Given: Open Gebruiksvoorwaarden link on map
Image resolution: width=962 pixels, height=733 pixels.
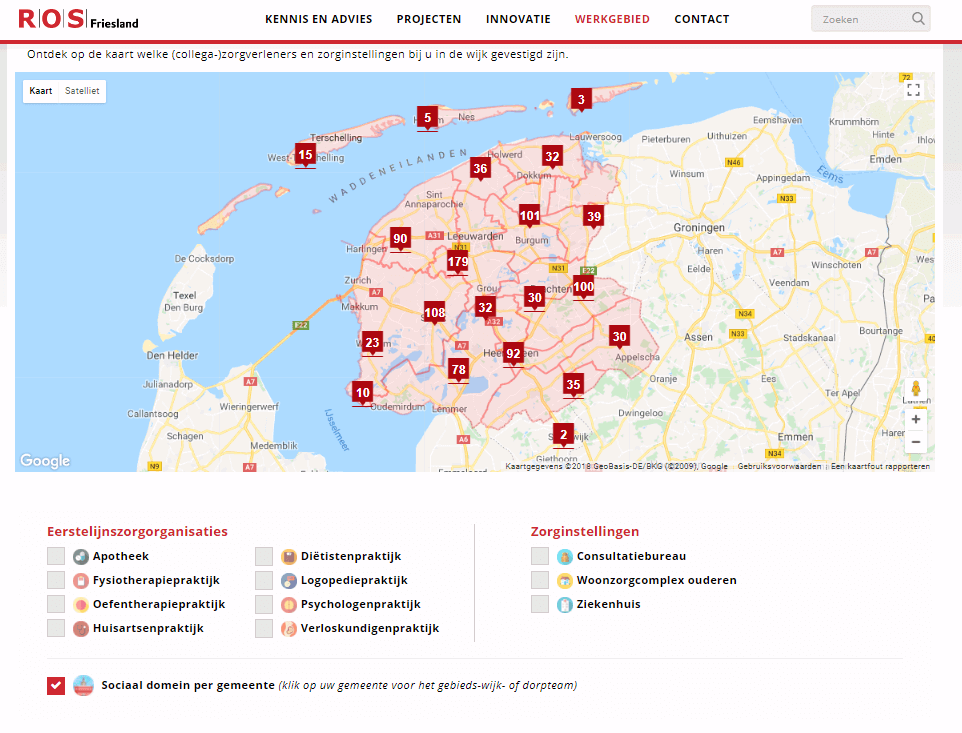Looking at the screenshot, I should [779, 466].
